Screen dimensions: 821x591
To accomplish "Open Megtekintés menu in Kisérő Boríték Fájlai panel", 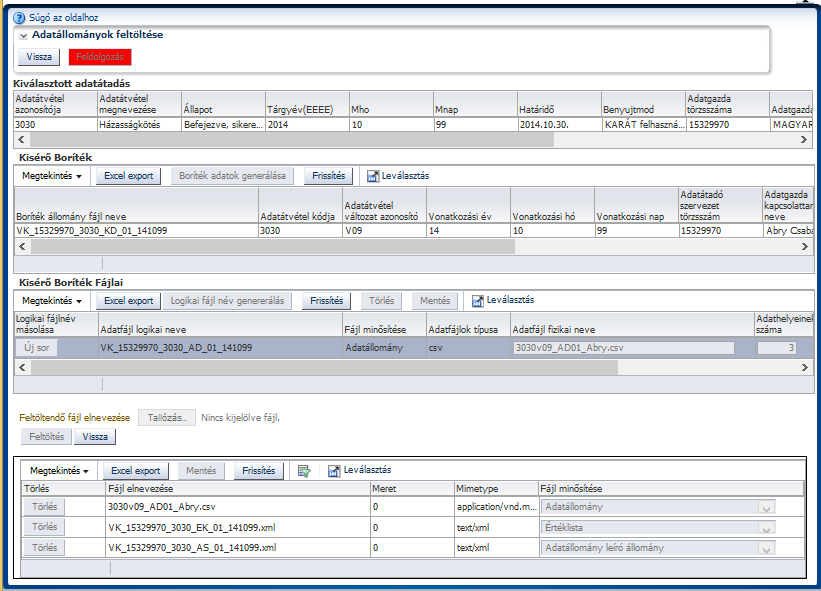I will coord(51,300).
